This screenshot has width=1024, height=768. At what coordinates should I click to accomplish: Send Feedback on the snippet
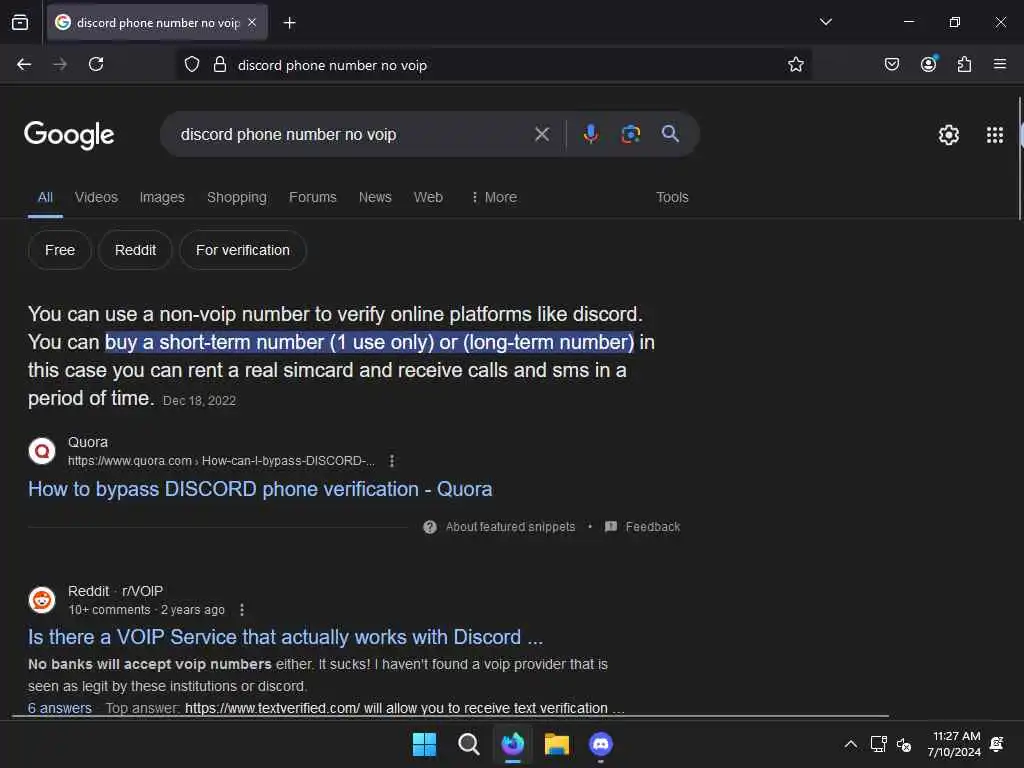point(643,527)
